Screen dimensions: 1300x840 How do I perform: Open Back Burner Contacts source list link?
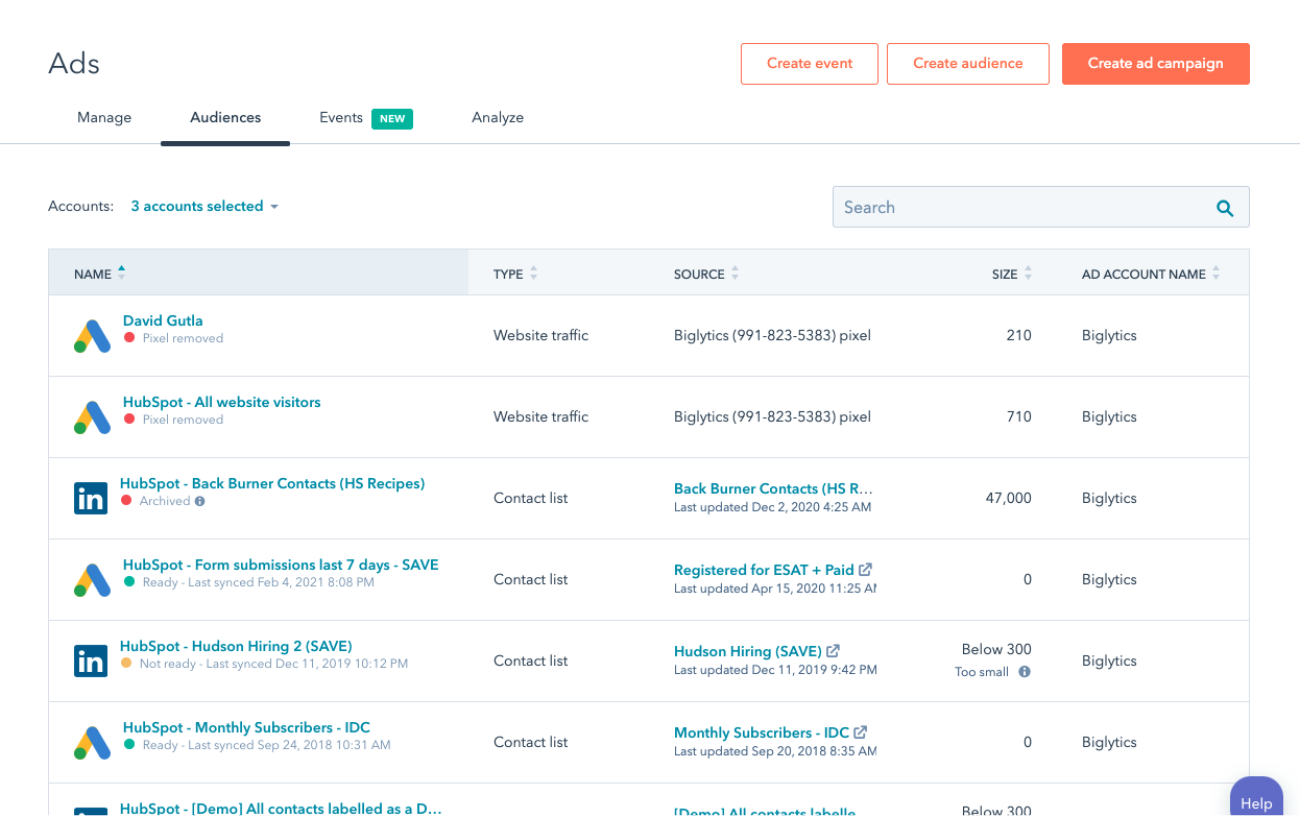774,489
